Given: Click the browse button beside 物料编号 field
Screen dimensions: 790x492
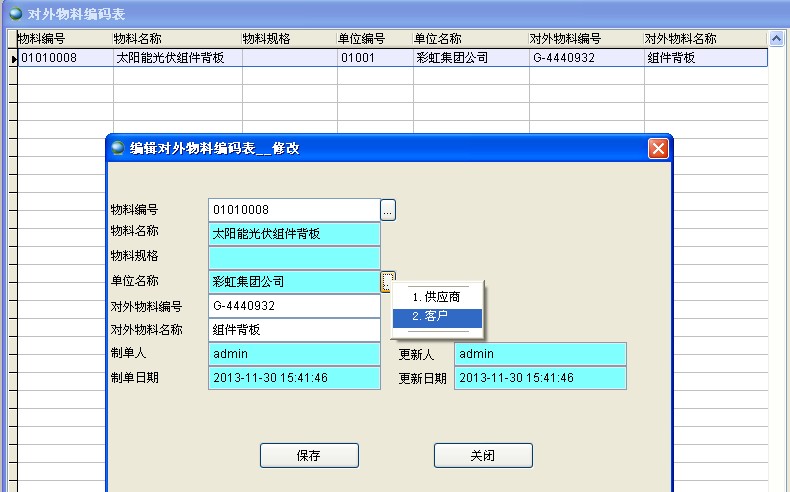Looking at the screenshot, I should click(388, 210).
